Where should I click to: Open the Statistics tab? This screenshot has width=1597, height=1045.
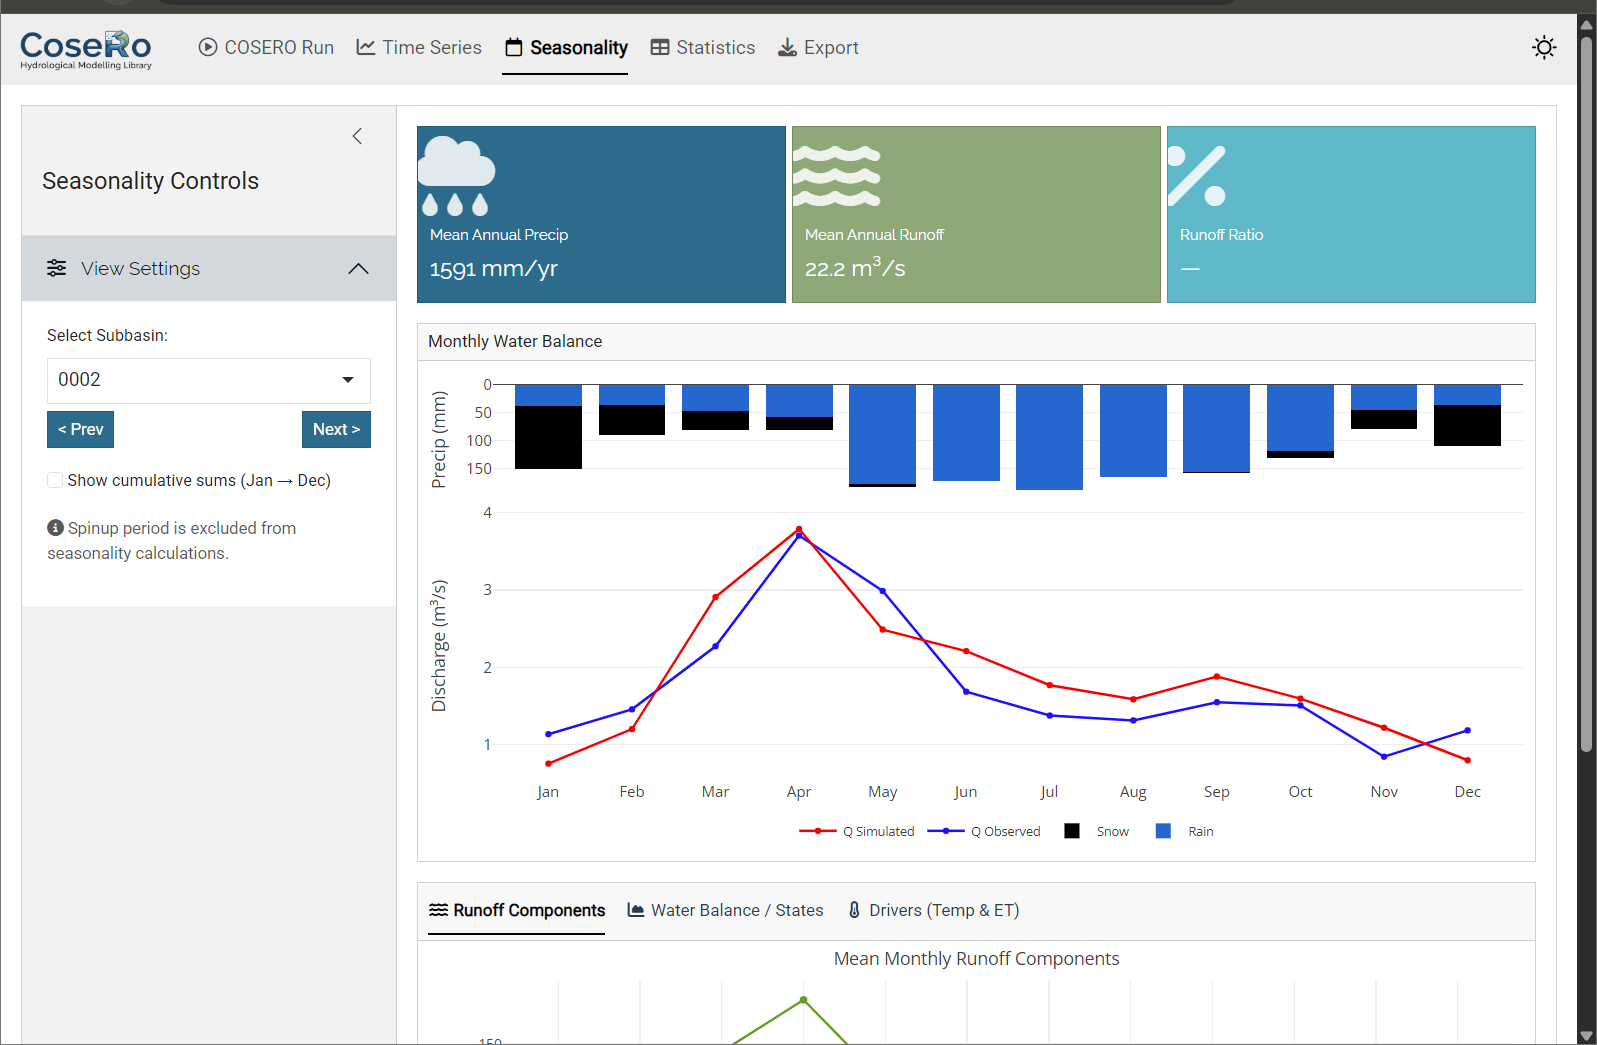703,48
